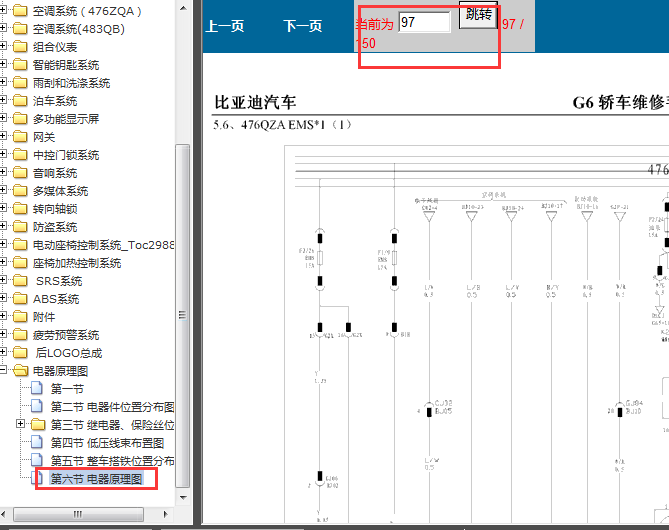Select the 音响系统 folder label
This screenshot has height=530, width=669.
click(55, 173)
